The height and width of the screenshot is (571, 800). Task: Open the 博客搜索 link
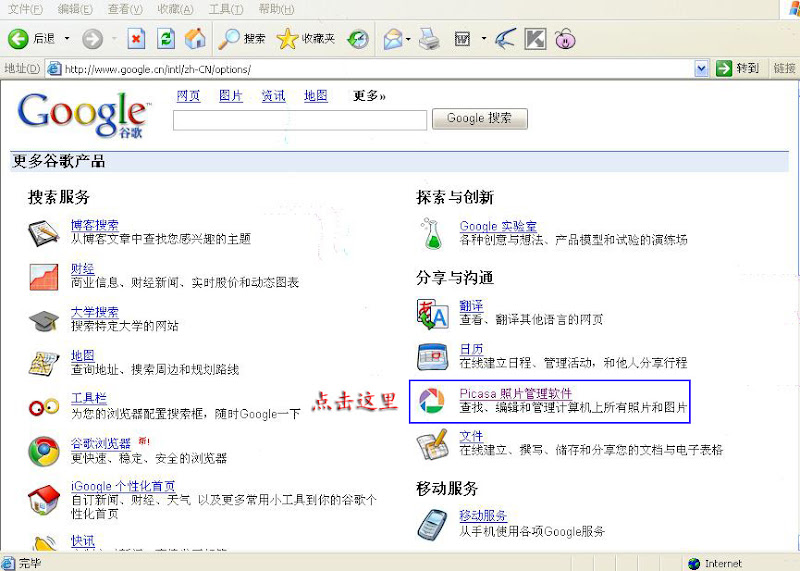95,225
